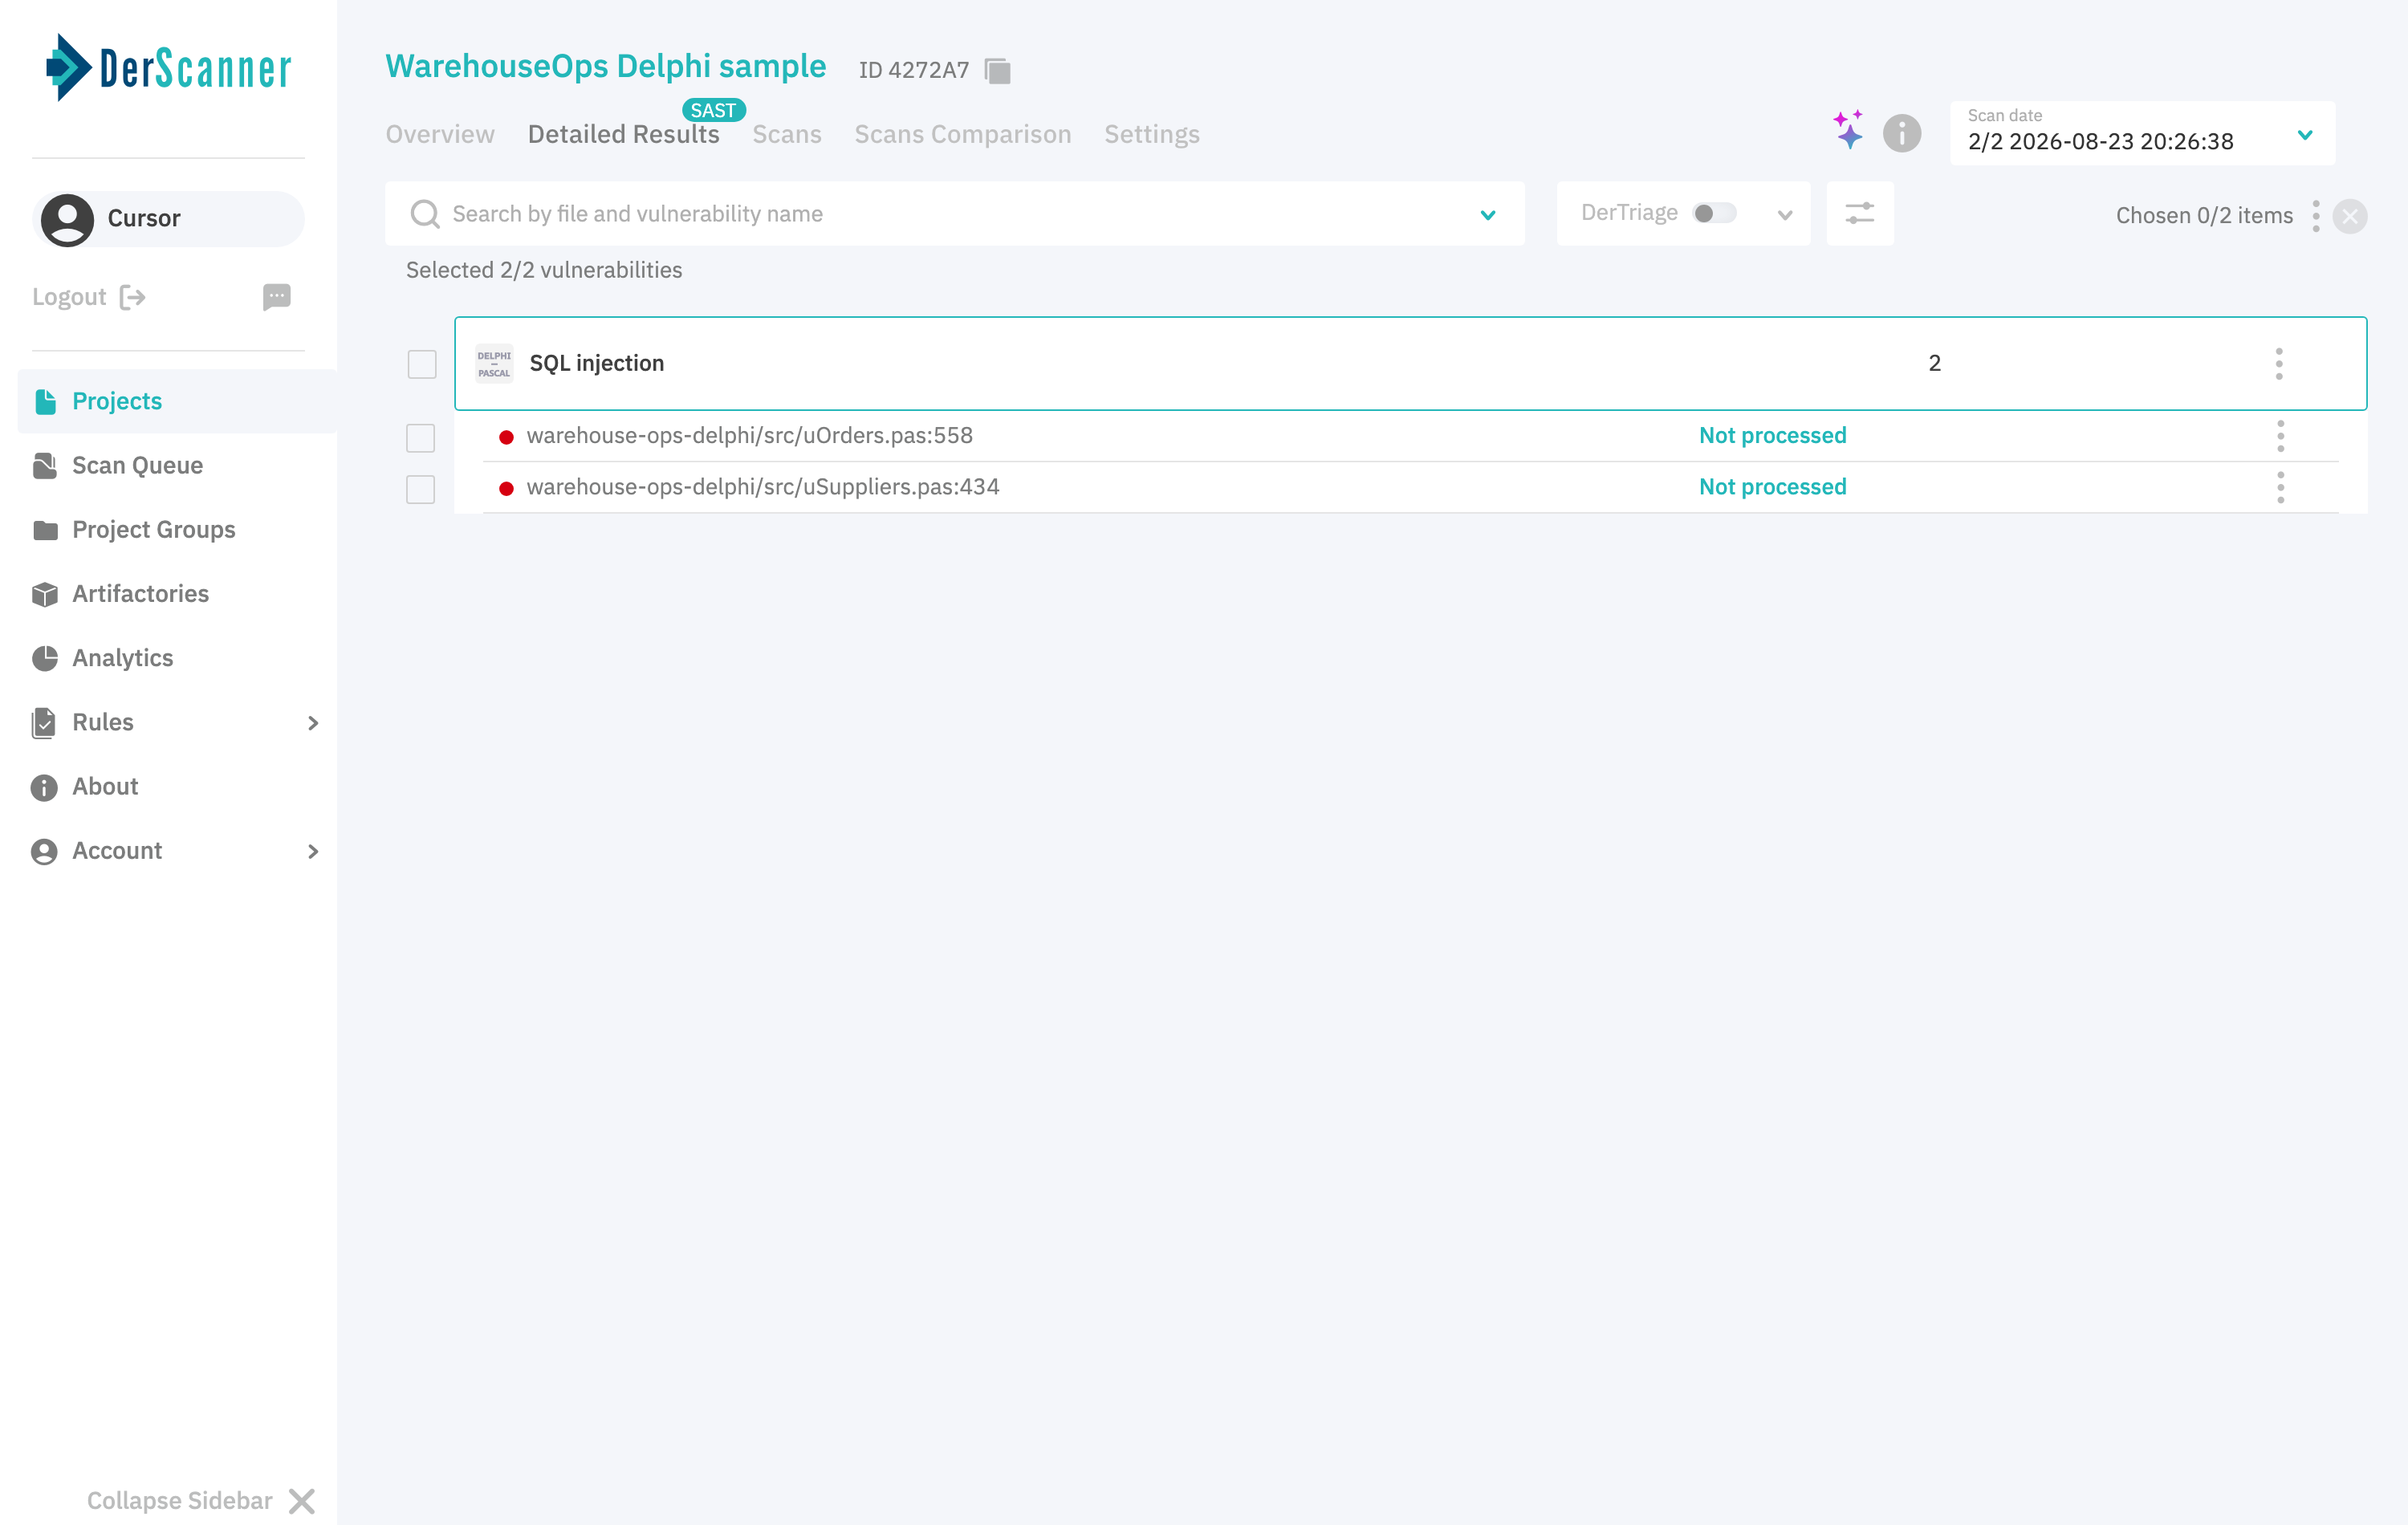Click the red severity dot for uSuppliers.pas
Viewport: 2408px width, 1525px height.
click(x=506, y=488)
